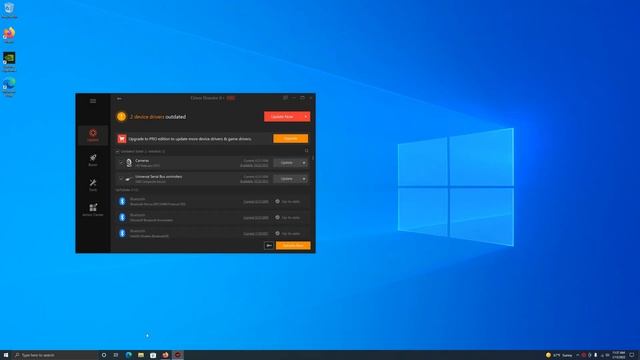
Task: Click the driver list vertical scrollbar
Action: [313, 157]
